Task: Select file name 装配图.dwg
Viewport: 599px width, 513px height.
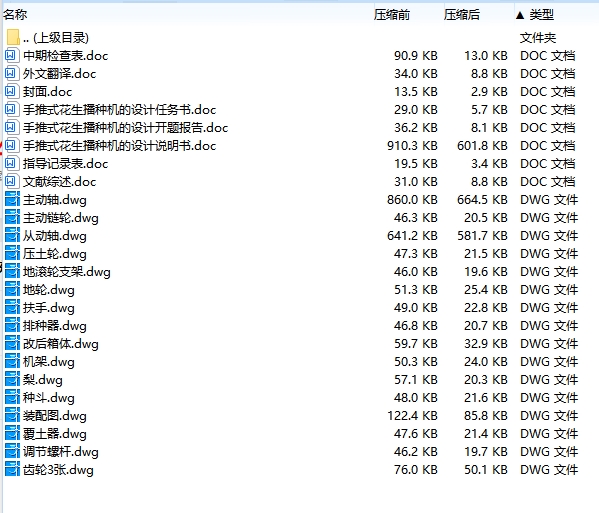Action: tap(55, 416)
